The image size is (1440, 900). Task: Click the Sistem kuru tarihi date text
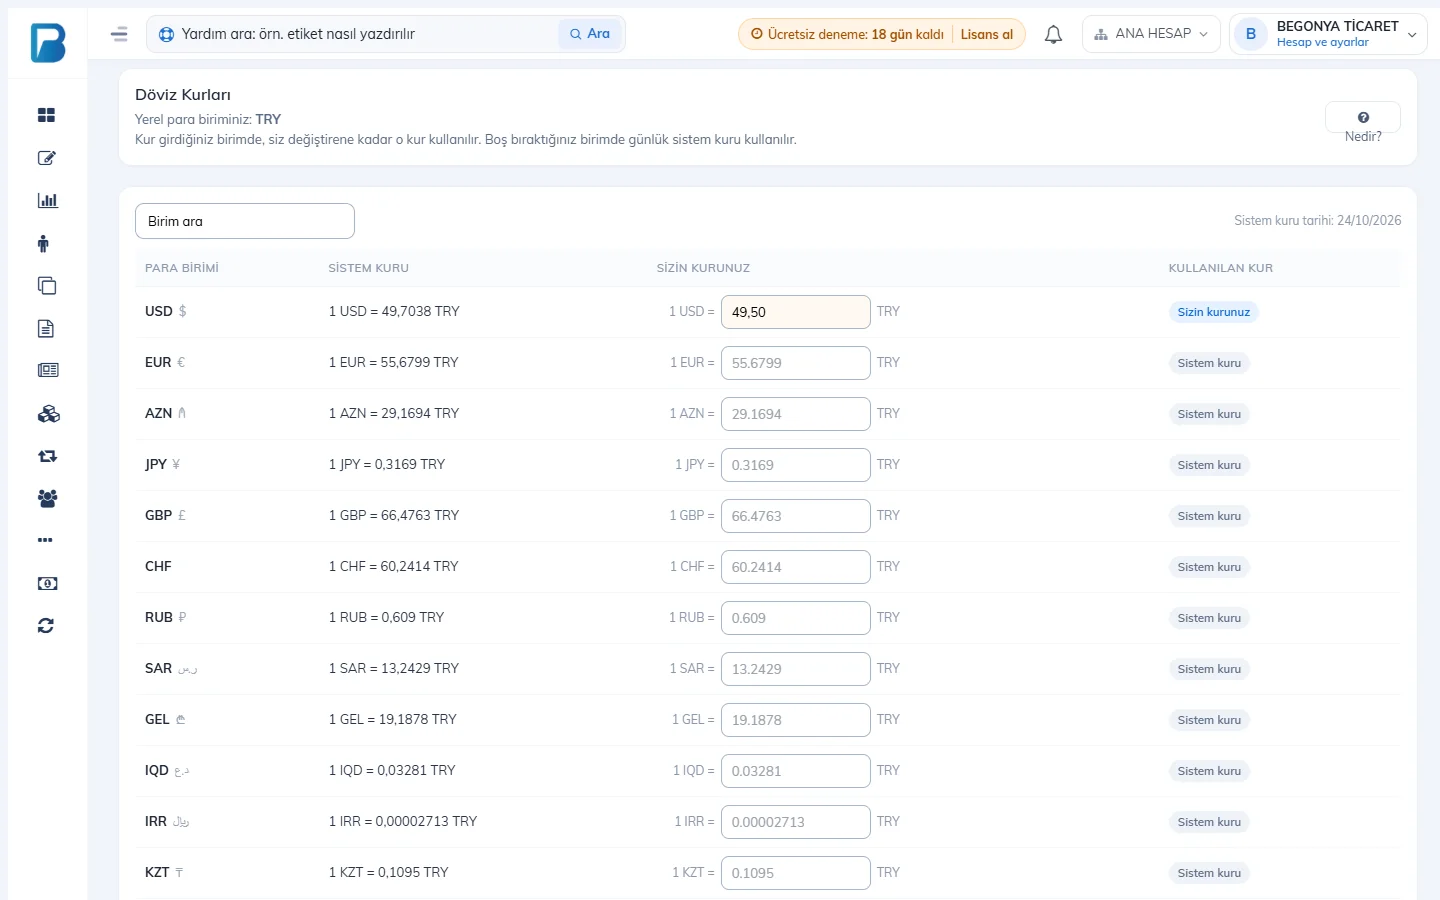[x=1317, y=220]
